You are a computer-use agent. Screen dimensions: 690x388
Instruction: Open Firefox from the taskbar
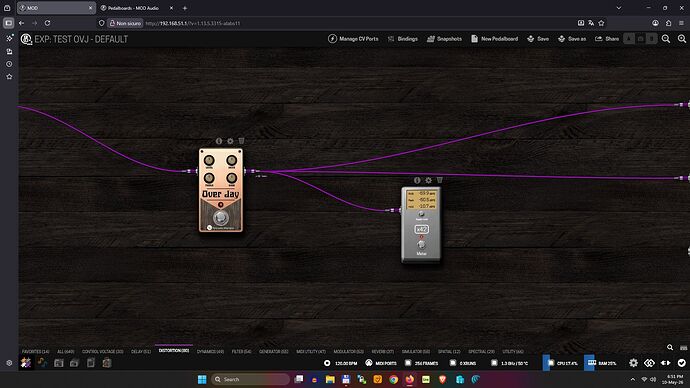pos(410,379)
